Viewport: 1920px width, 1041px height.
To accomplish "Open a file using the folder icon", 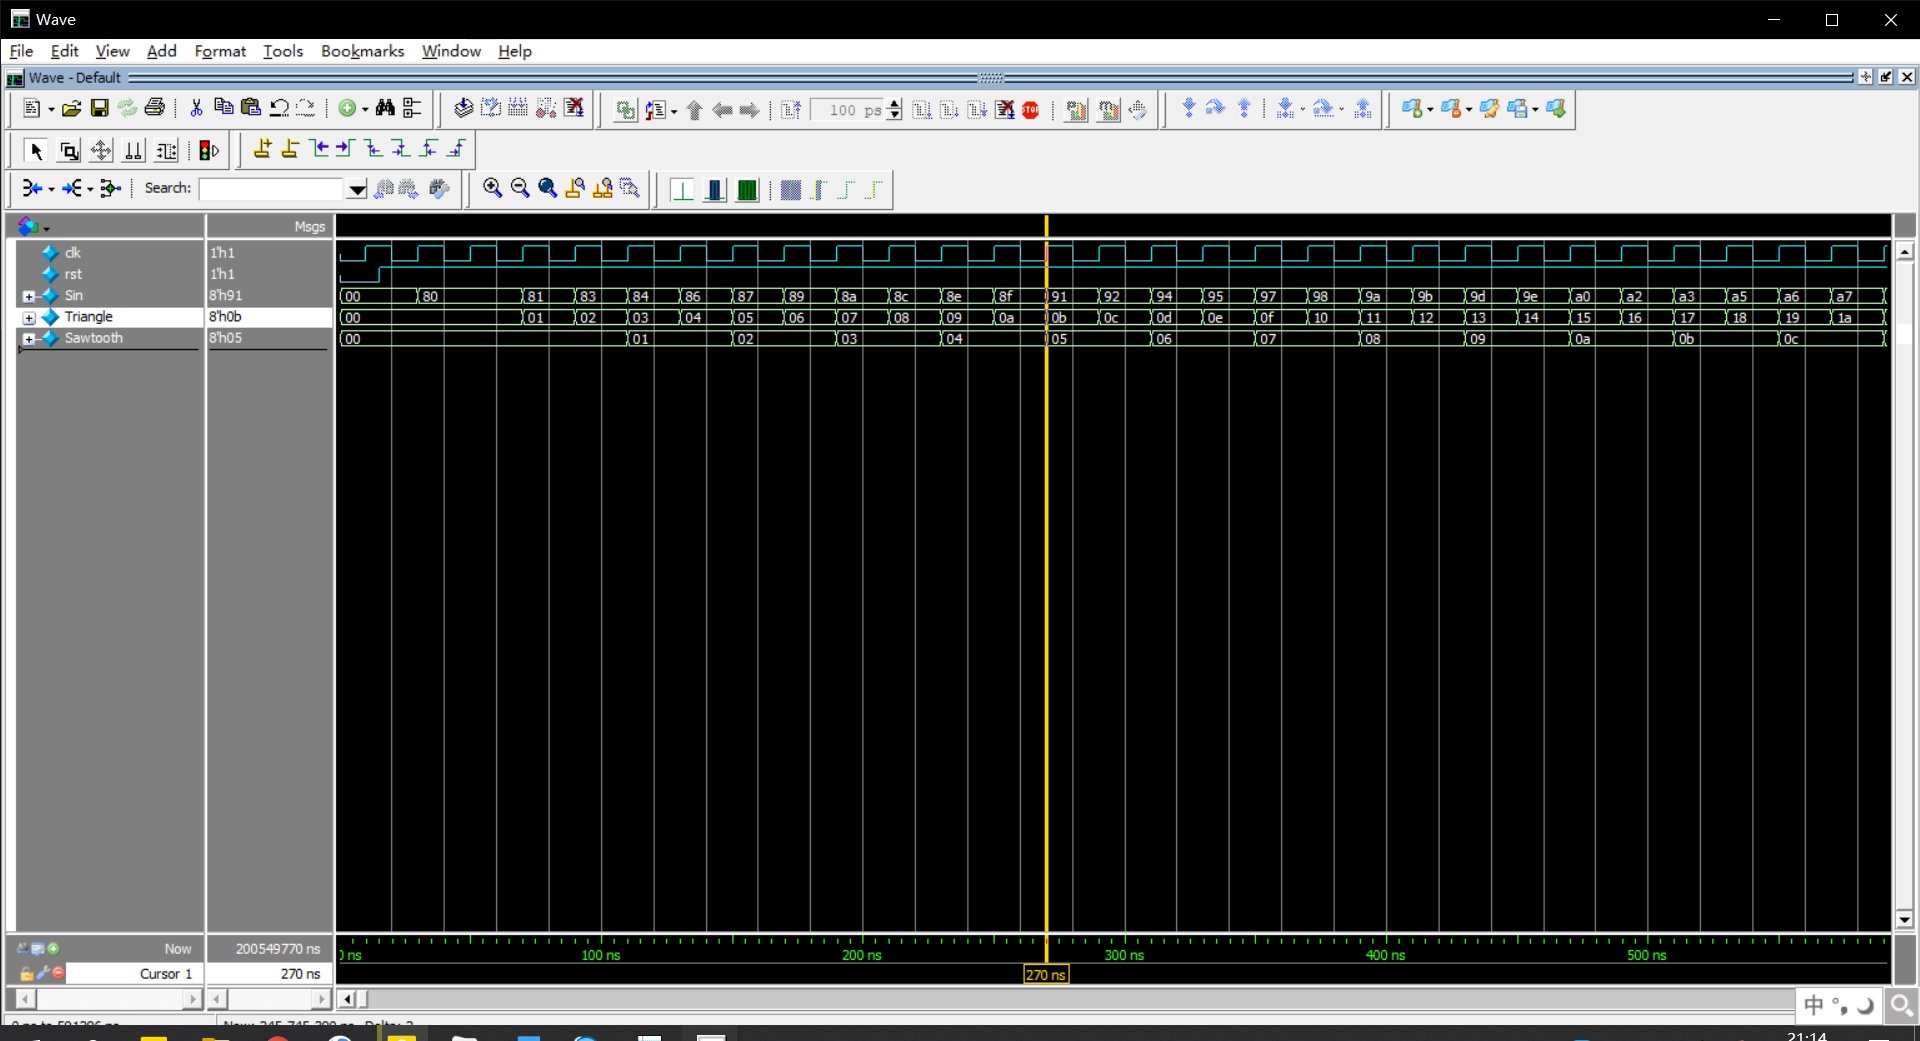I will (x=71, y=109).
